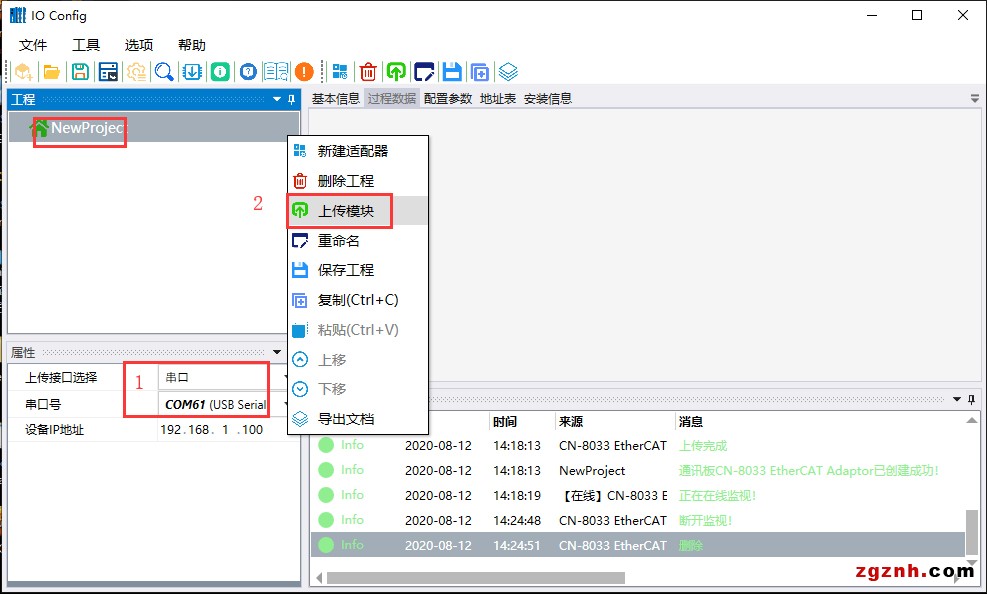Collapse the 属性 panel with its chevron
The image size is (987, 594).
pos(278,352)
